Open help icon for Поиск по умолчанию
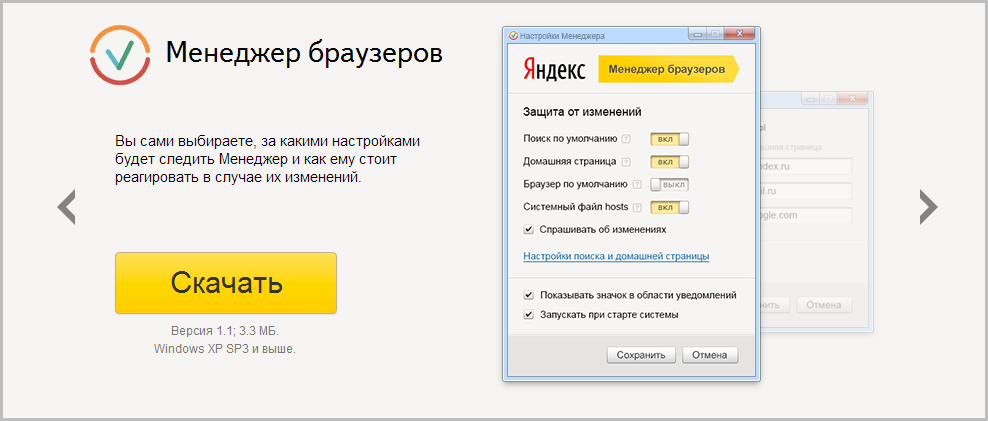This screenshot has width=988, height=421. click(x=626, y=139)
